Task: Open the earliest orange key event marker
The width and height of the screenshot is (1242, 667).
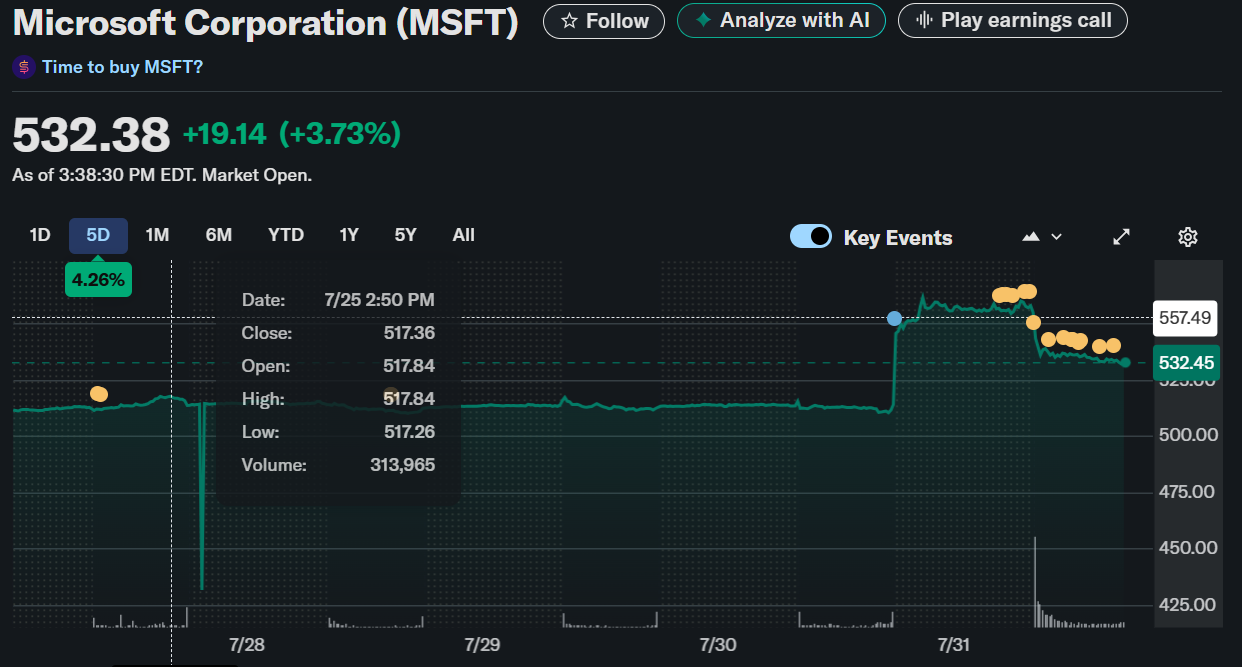Action: click(x=98, y=394)
